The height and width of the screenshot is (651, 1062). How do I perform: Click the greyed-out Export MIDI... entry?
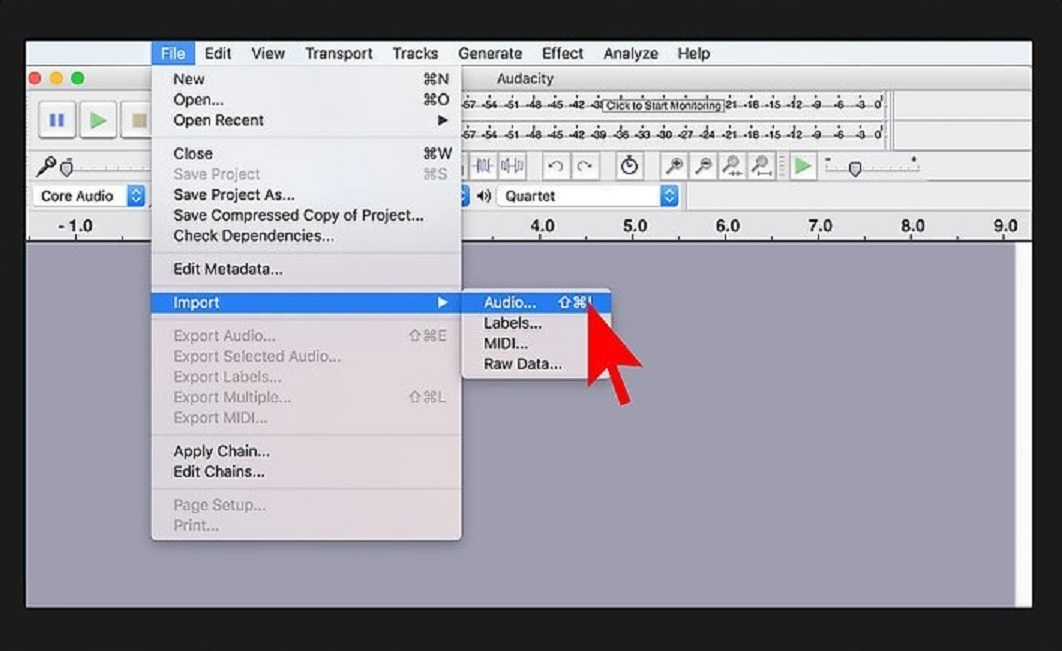(306, 418)
